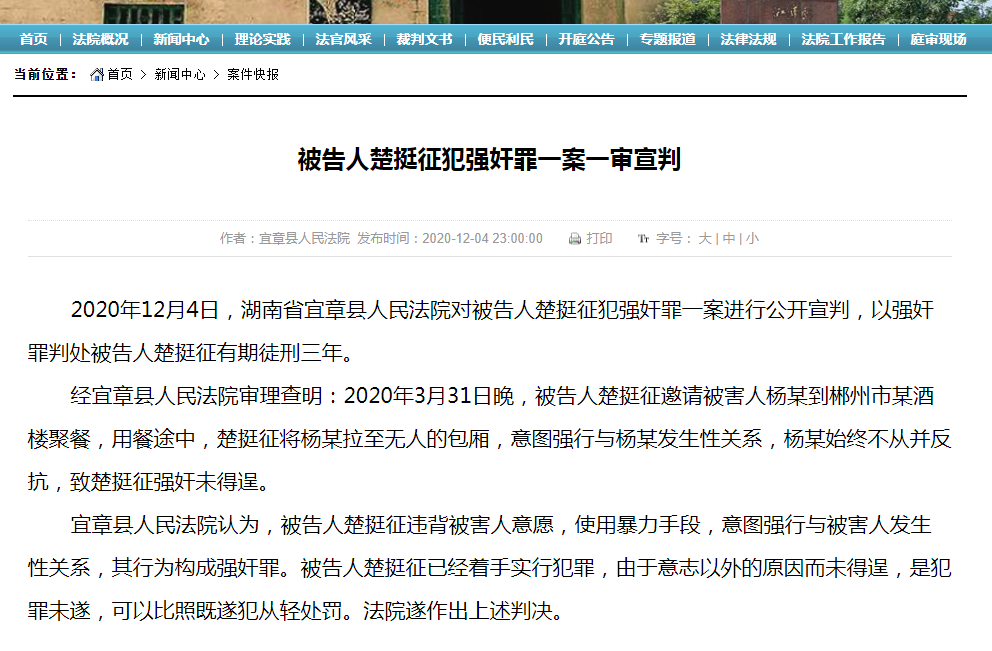
Task: Follow the 案件快报 breadcrumb link
Action: [253, 75]
